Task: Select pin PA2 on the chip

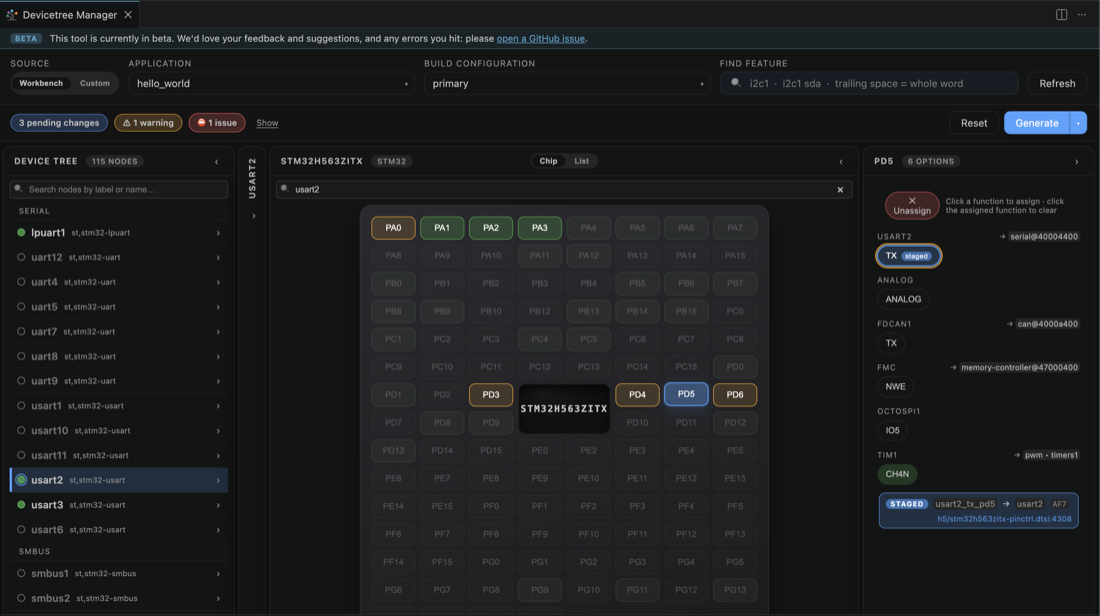Action: click(491, 227)
